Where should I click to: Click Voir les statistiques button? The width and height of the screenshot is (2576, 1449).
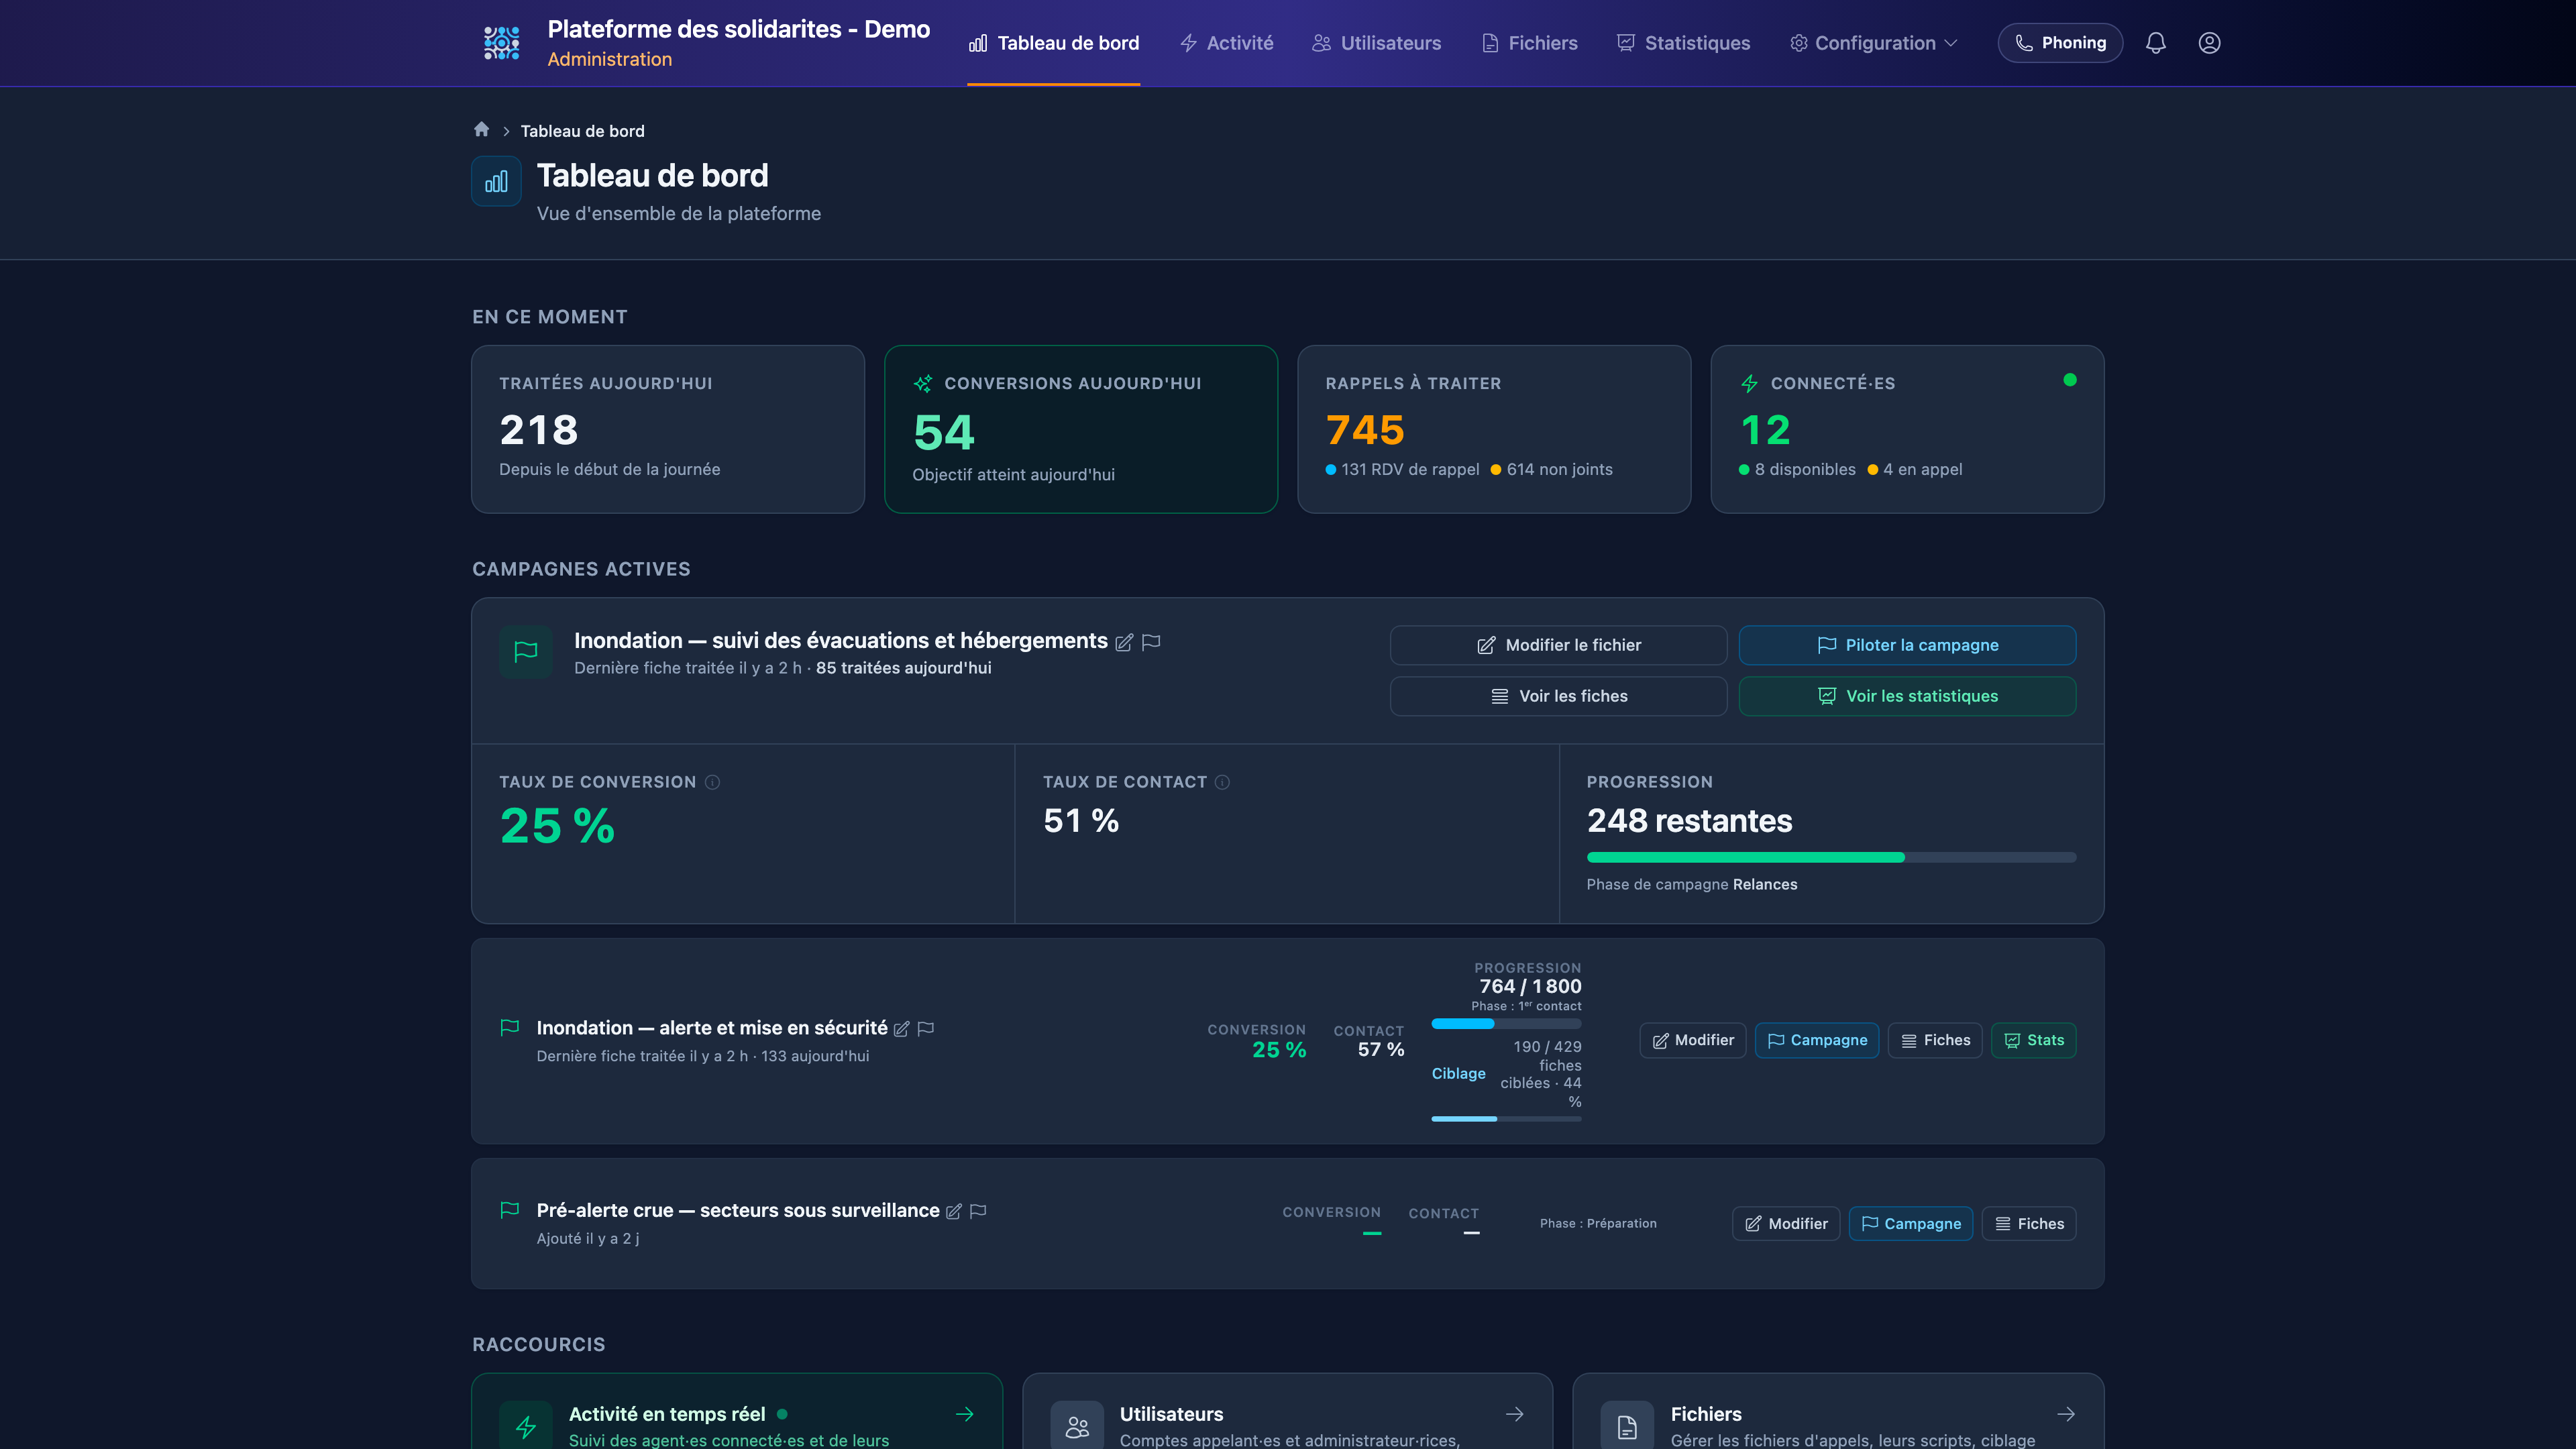click(x=1907, y=696)
